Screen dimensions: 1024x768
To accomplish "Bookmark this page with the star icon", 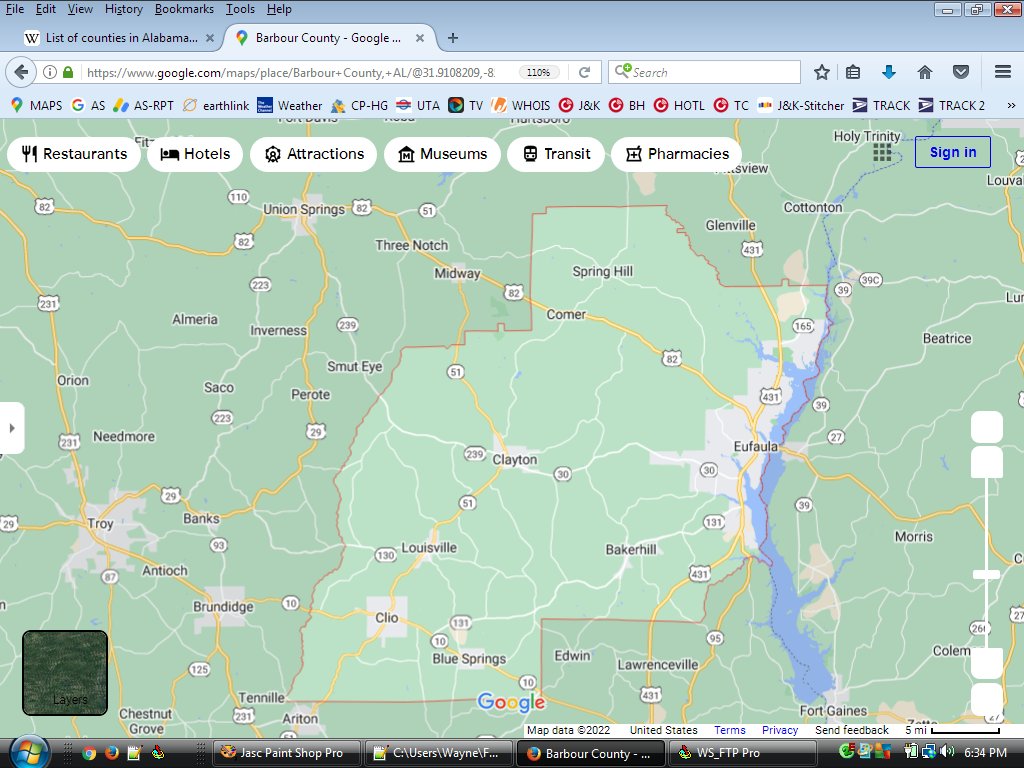I will pos(822,72).
